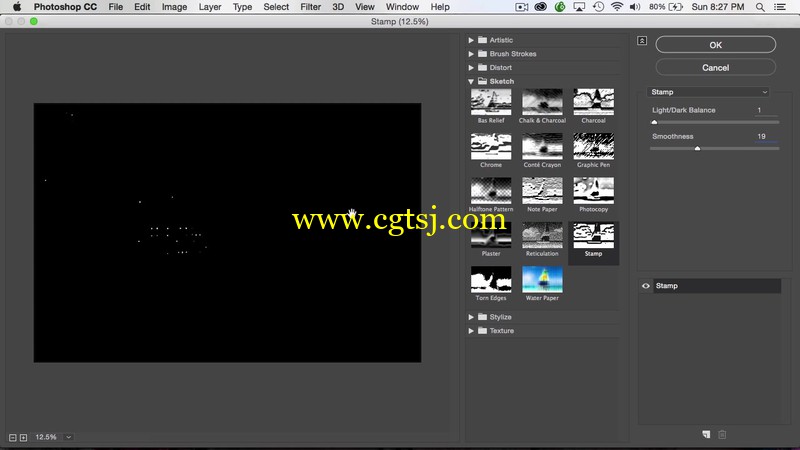The height and width of the screenshot is (450, 800).
Task: Zoom out with the minus button
Action: click(13, 438)
